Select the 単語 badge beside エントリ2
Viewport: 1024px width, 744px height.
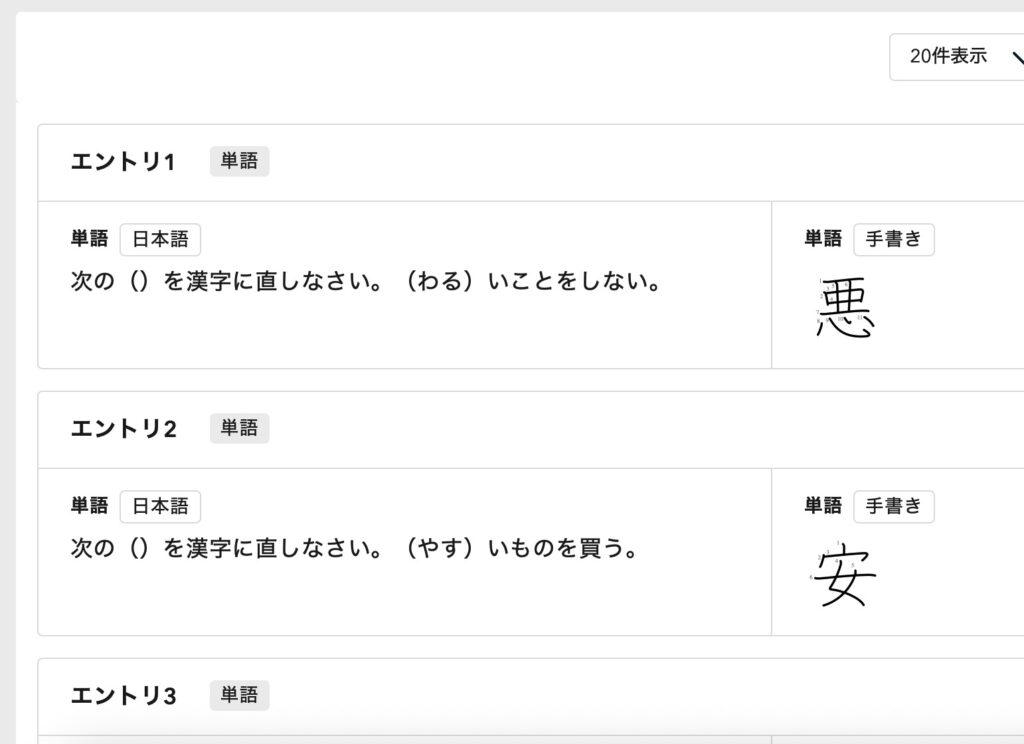coord(239,428)
